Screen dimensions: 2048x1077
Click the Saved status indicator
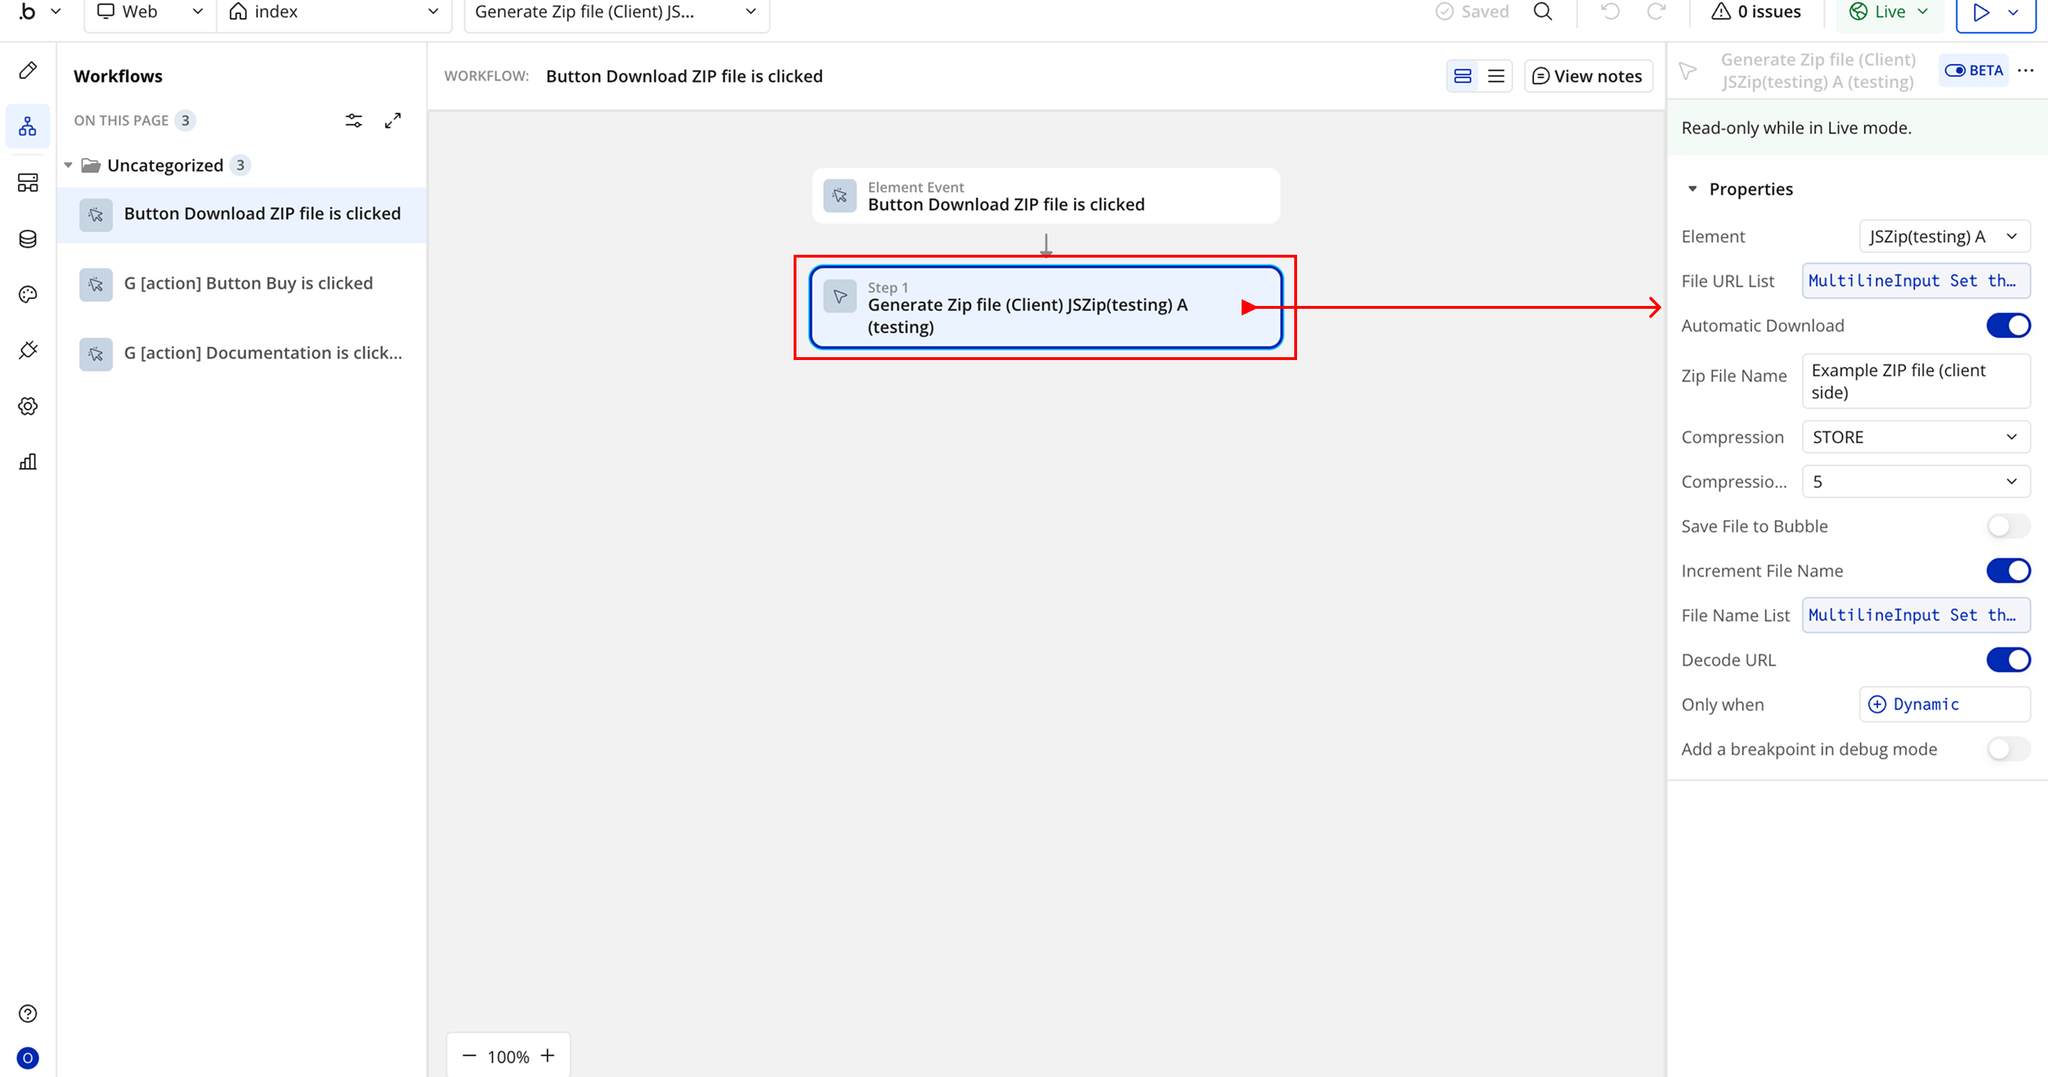coord(1472,12)
